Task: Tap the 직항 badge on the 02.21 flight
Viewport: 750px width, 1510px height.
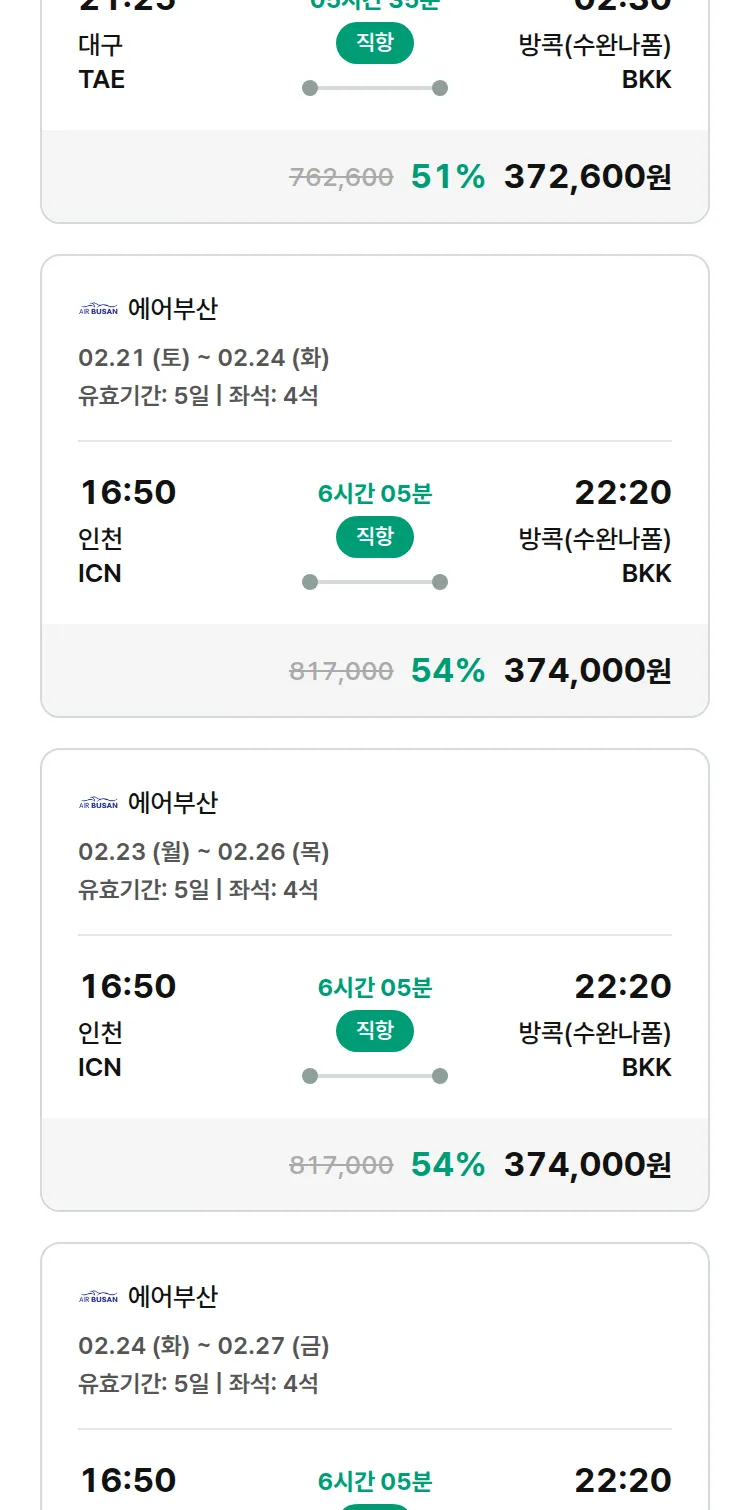Action: [375, 537]
